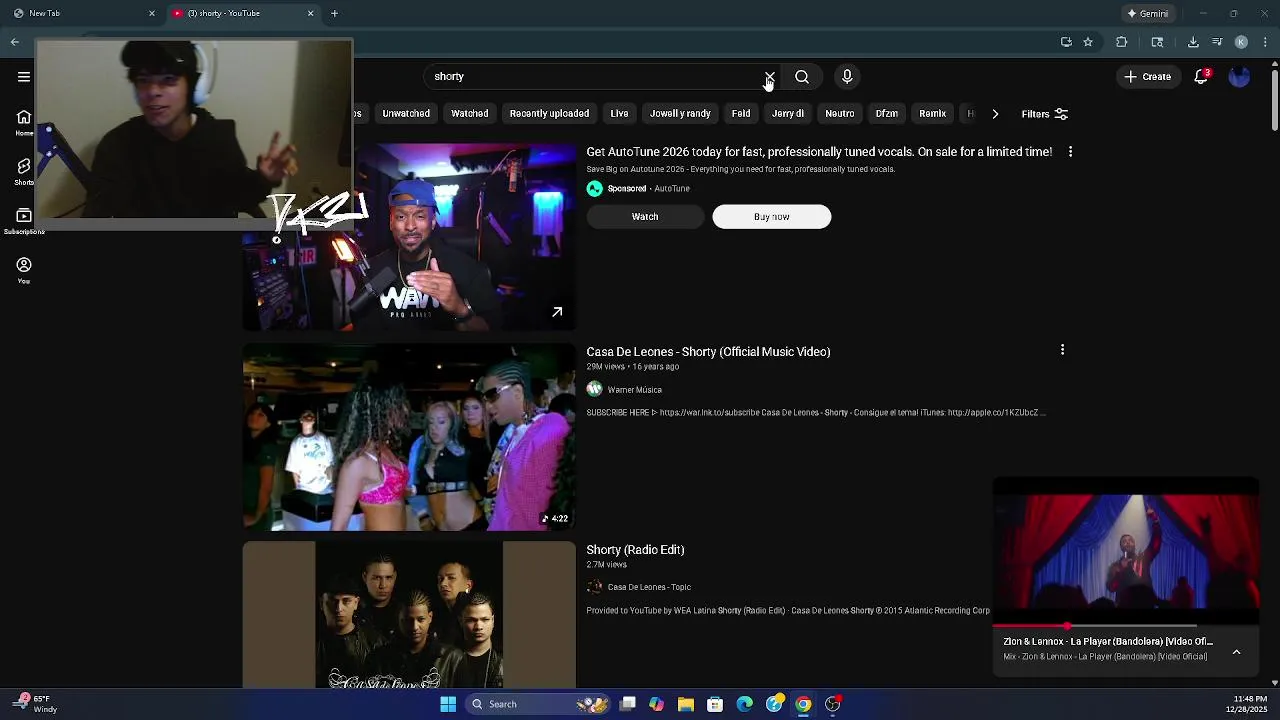Open the YouTube account avatar menu

[x=1239, y=77]
